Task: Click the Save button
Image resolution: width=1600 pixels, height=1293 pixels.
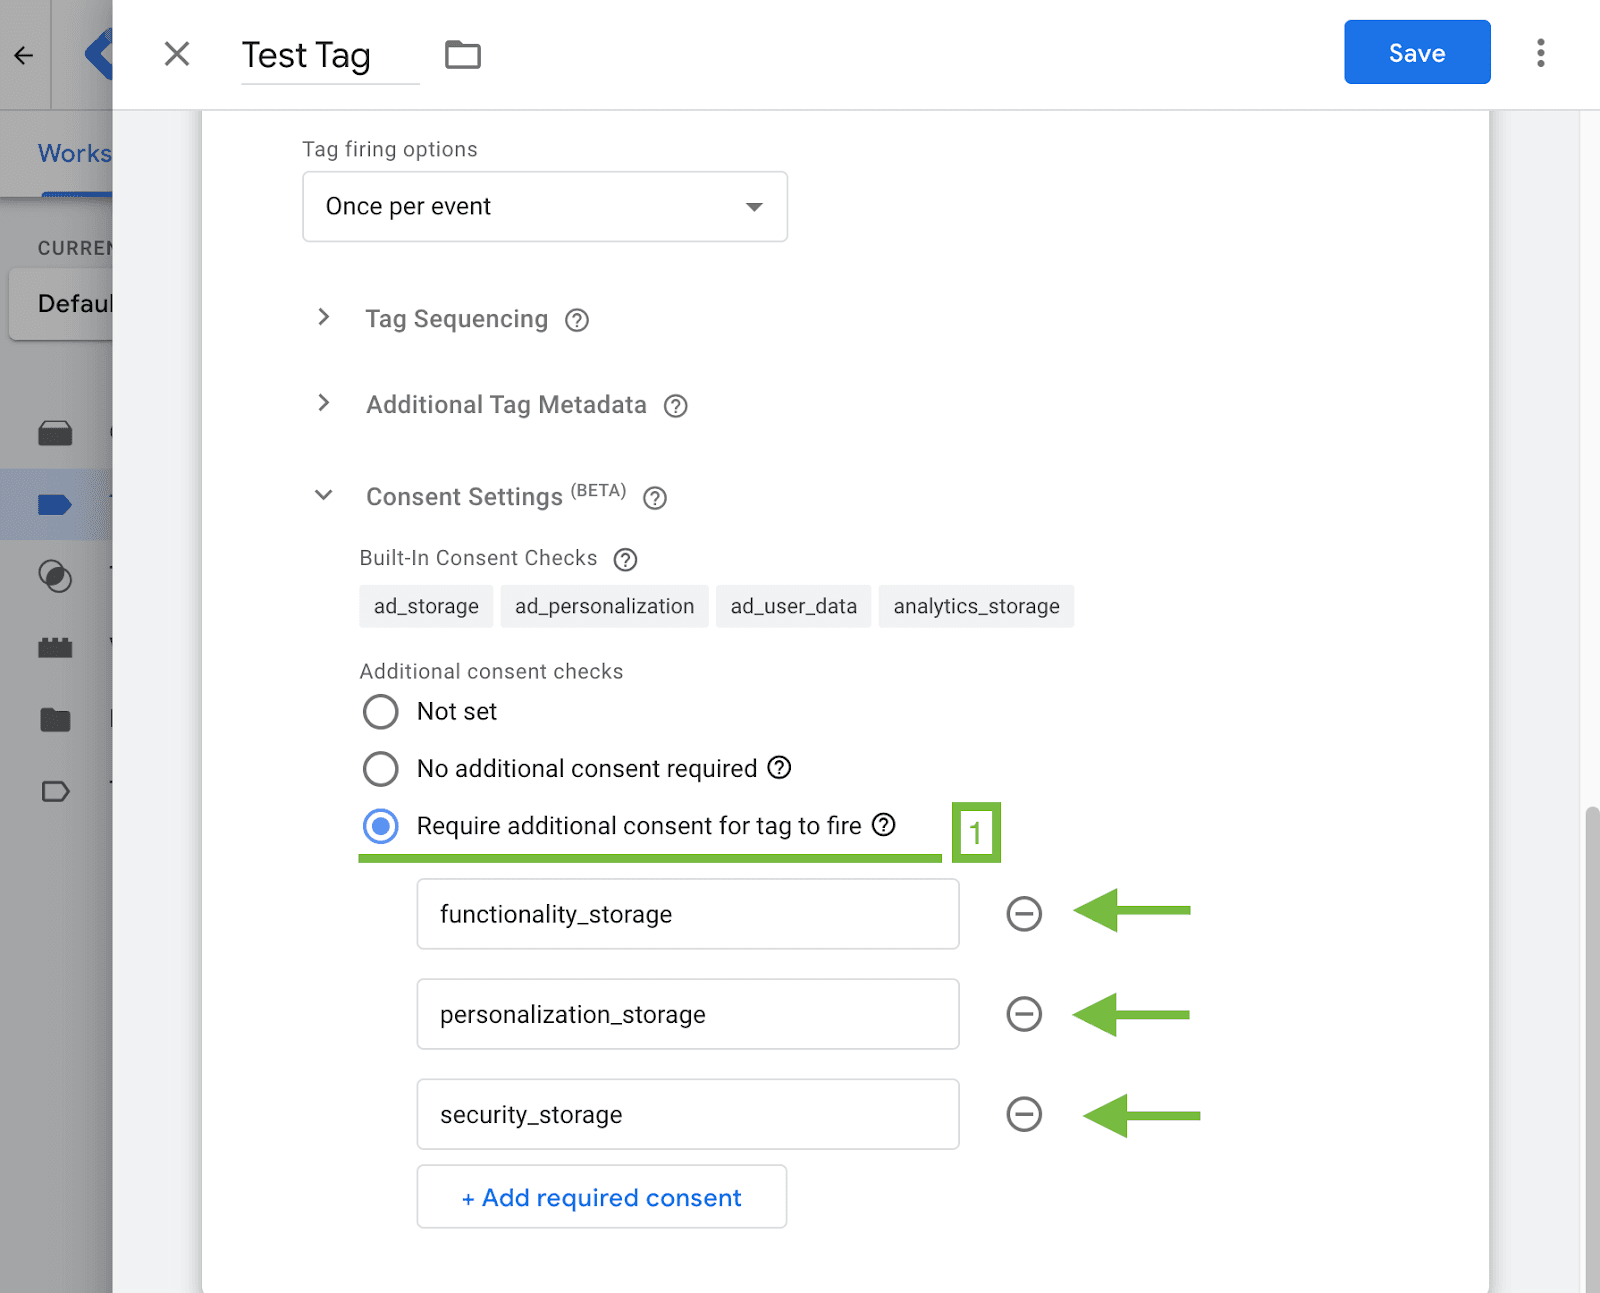Action: pos(1416,52)
